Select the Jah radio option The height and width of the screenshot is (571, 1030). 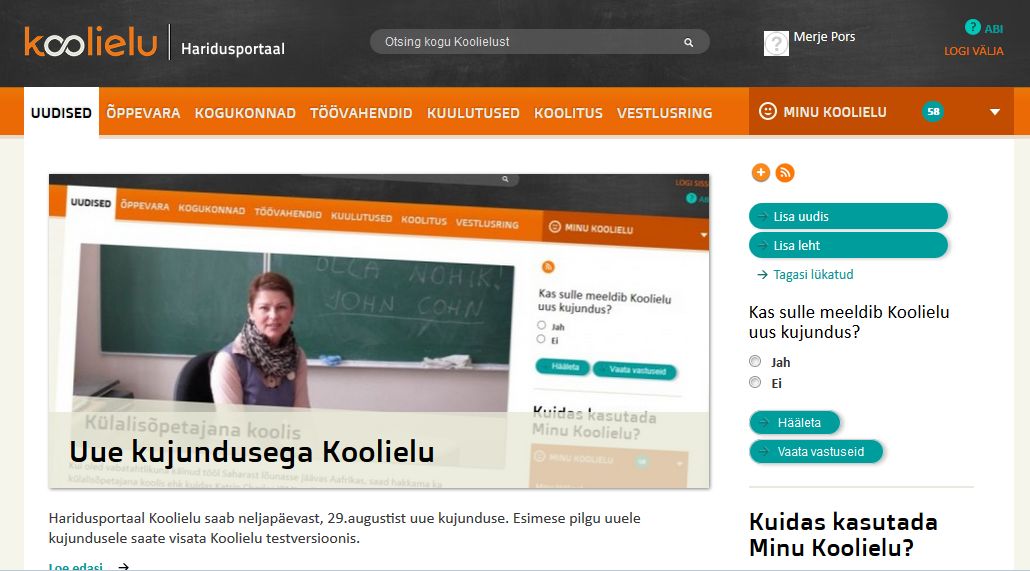coord(755,361)
